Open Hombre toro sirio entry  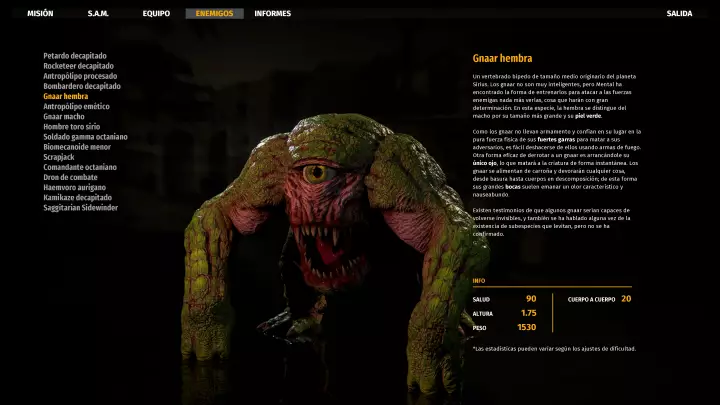tap(72, 127)
